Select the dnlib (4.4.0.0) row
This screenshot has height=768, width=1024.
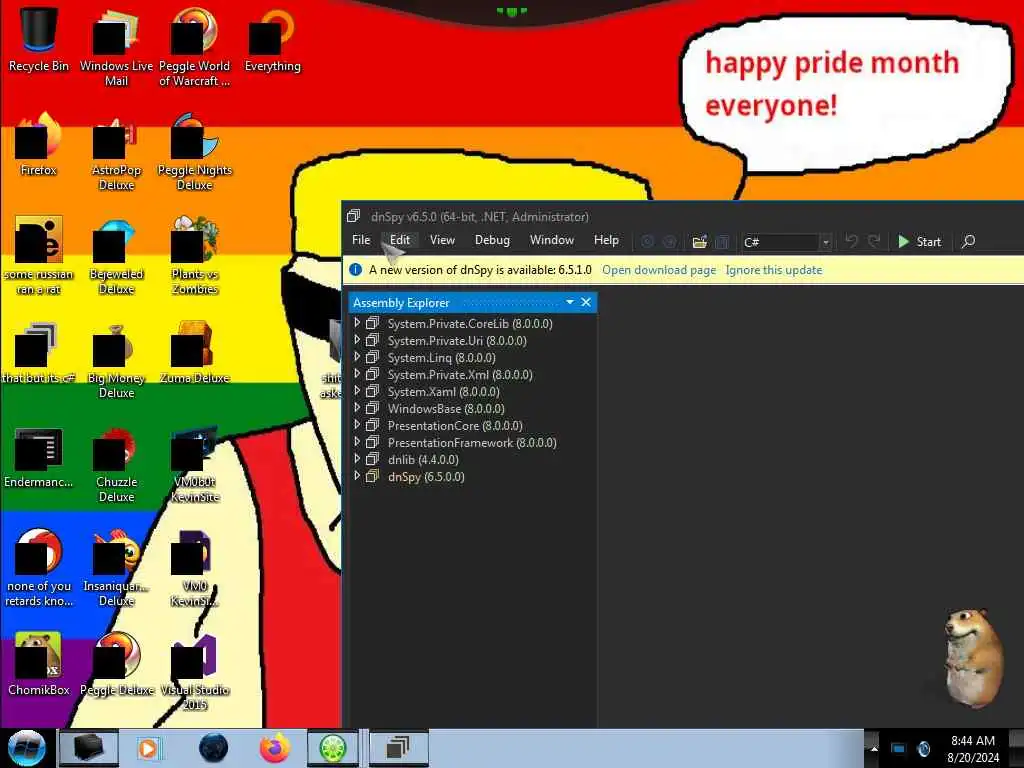[x=472, y=459]
